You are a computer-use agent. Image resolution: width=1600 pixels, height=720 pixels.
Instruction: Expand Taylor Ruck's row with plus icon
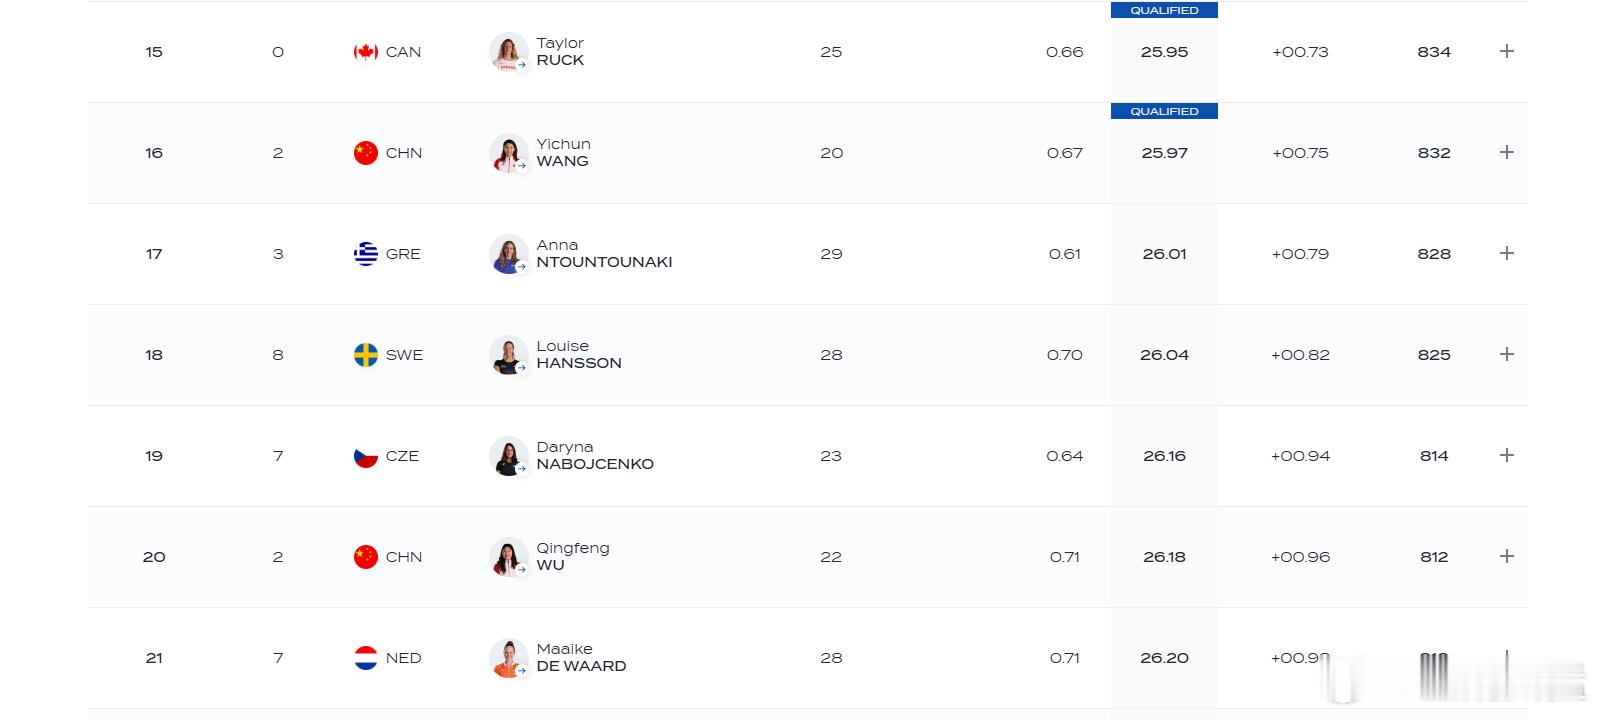[x=1507, y=51]
